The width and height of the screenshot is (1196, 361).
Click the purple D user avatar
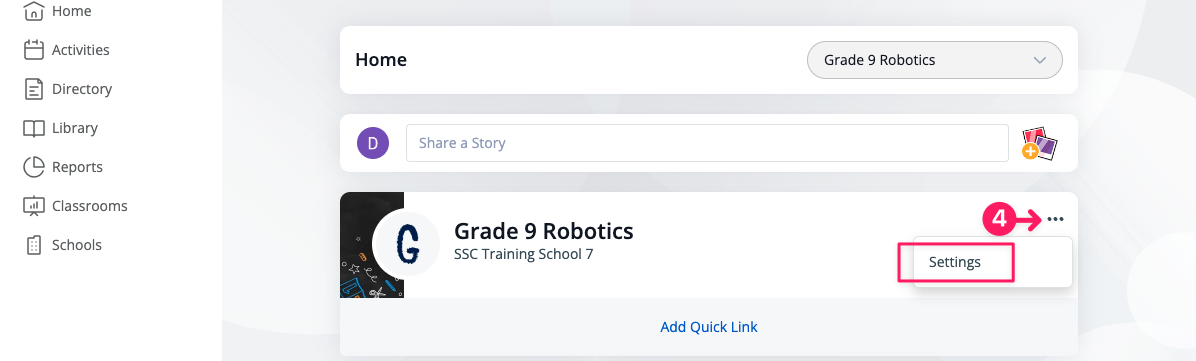click(x=373, y=143)
